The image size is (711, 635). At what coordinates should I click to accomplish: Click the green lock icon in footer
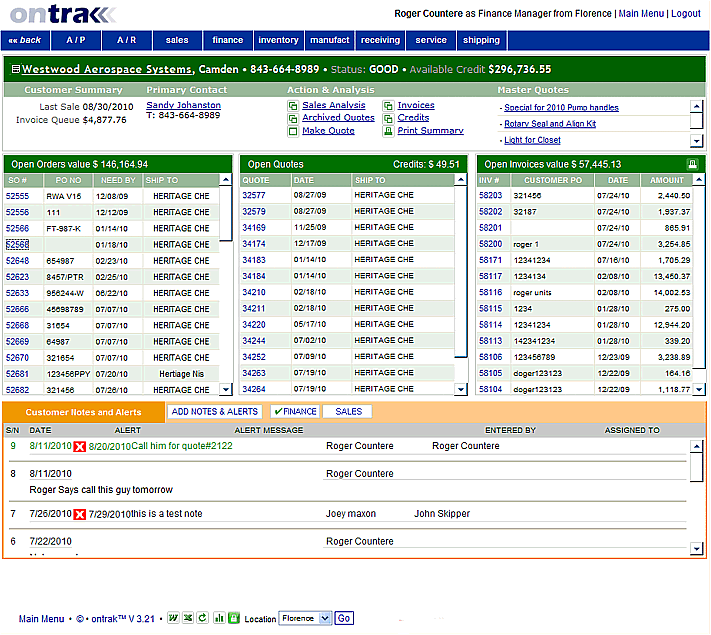click(234, 618)
